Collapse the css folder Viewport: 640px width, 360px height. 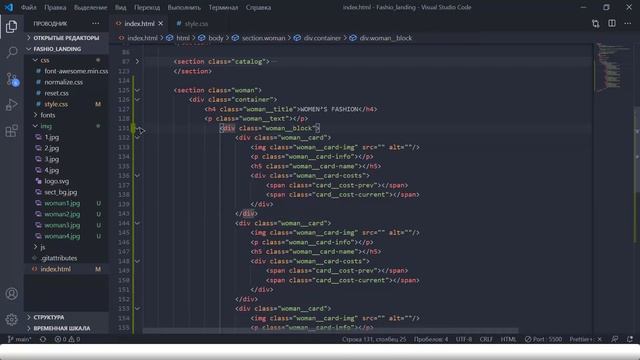click(45, 60)
